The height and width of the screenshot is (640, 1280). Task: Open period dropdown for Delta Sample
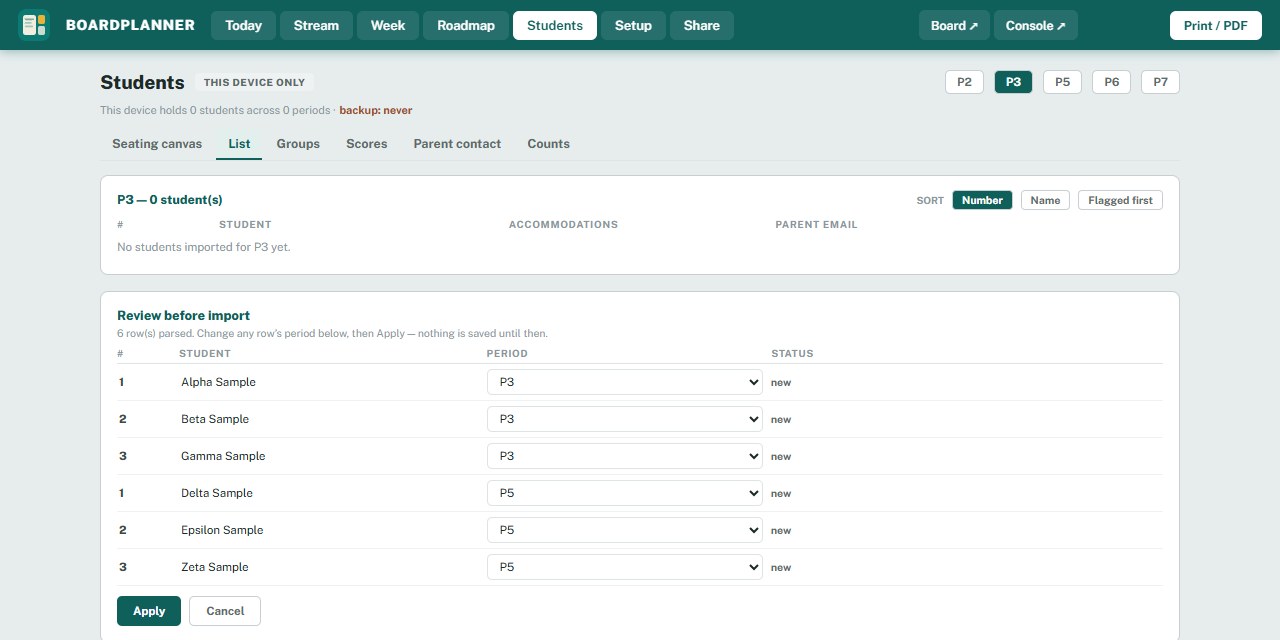(625, 493)
